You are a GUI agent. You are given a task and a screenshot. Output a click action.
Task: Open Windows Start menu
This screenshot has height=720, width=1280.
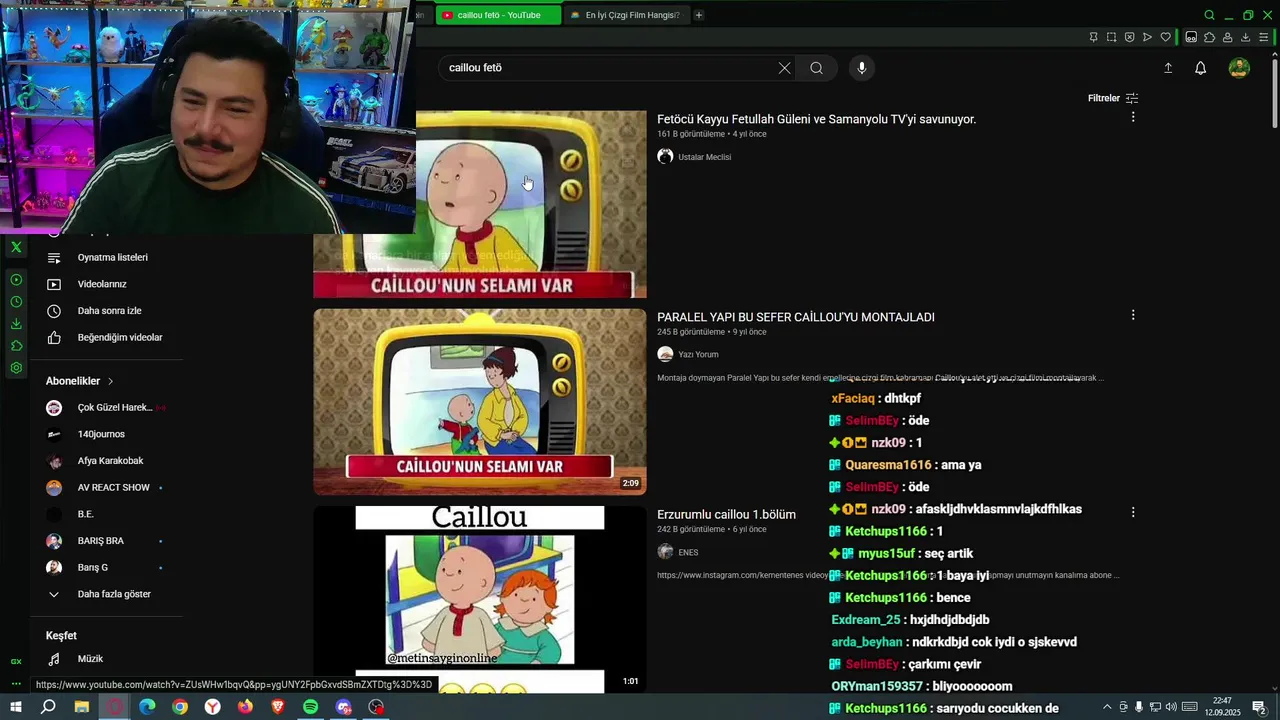16,707
